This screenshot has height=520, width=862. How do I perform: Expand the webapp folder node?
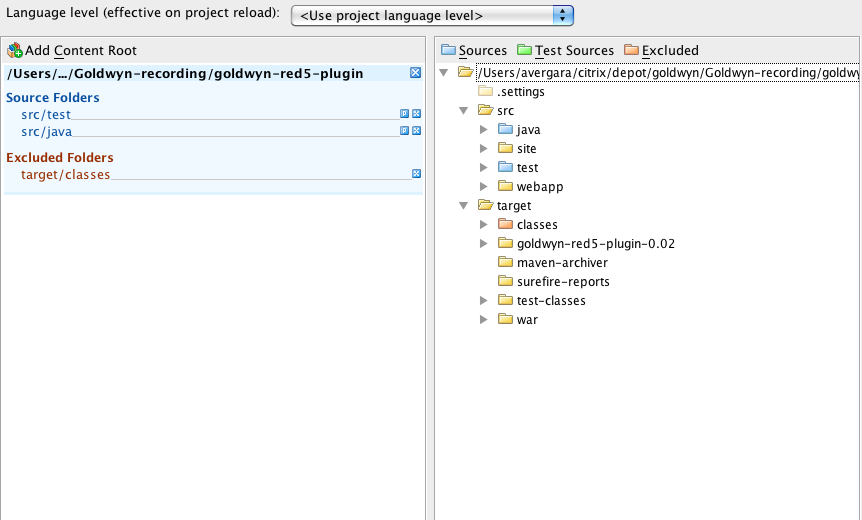(483, 187)
